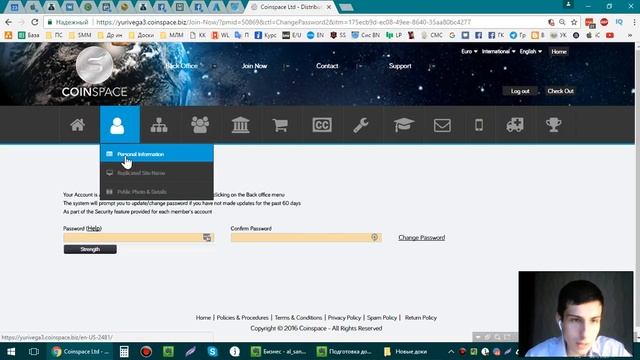Image resolution: width=640 pixels, height=360 pixels.
Task: Open browser zoom magnifier icon in address bar
Action: pos(562,22)
